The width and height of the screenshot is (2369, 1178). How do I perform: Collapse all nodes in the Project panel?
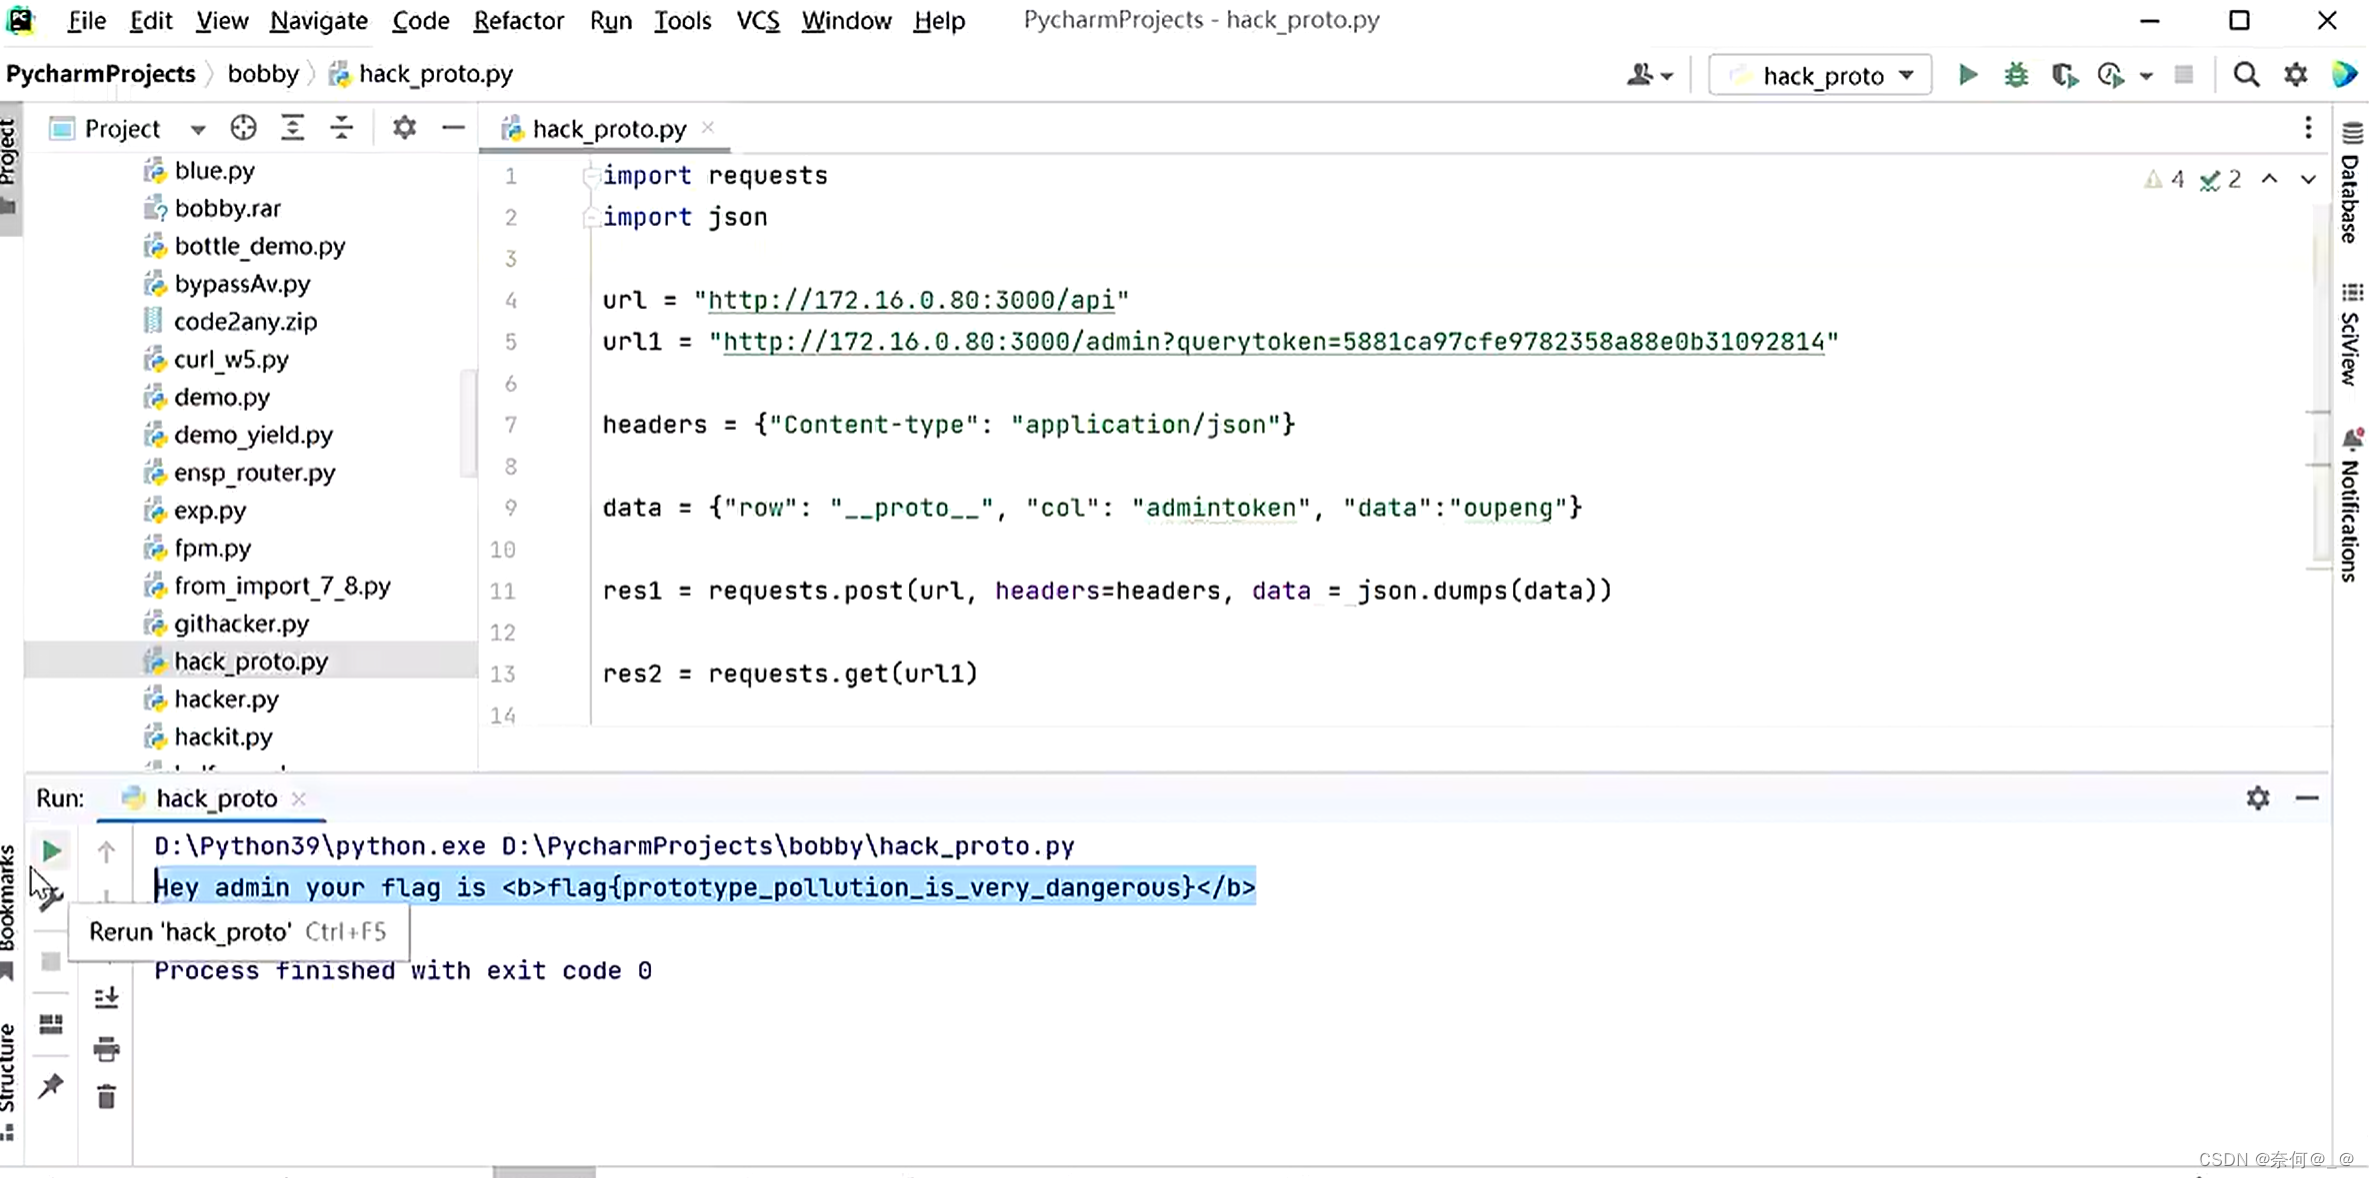[342, 128]
